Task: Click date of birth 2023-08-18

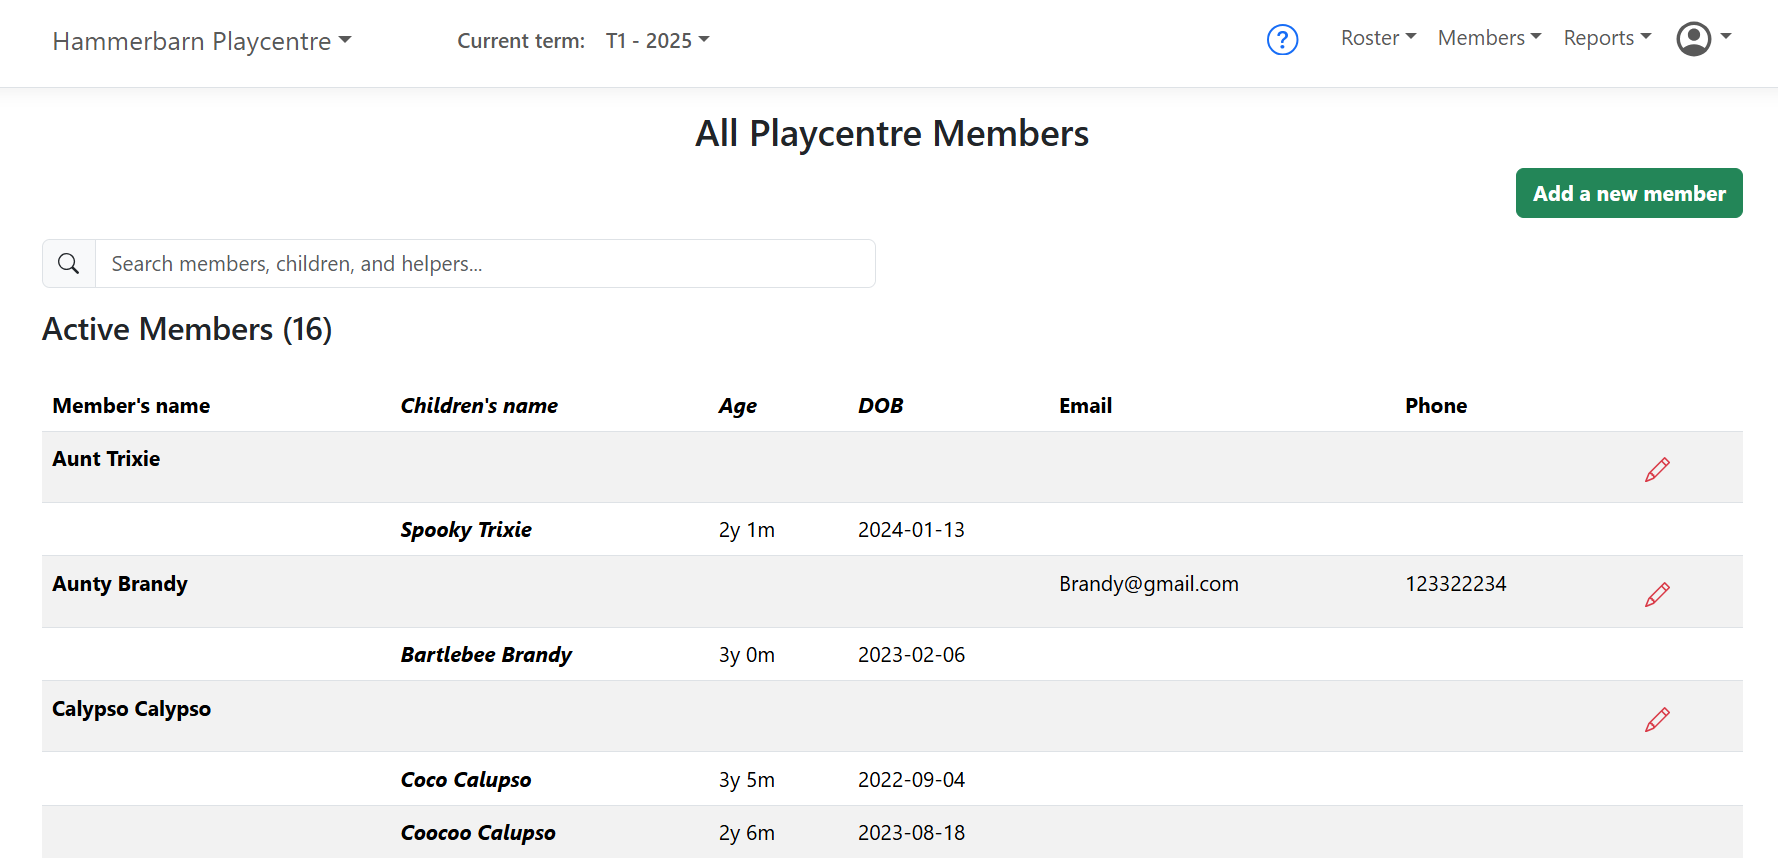Action: click(911, 833)
